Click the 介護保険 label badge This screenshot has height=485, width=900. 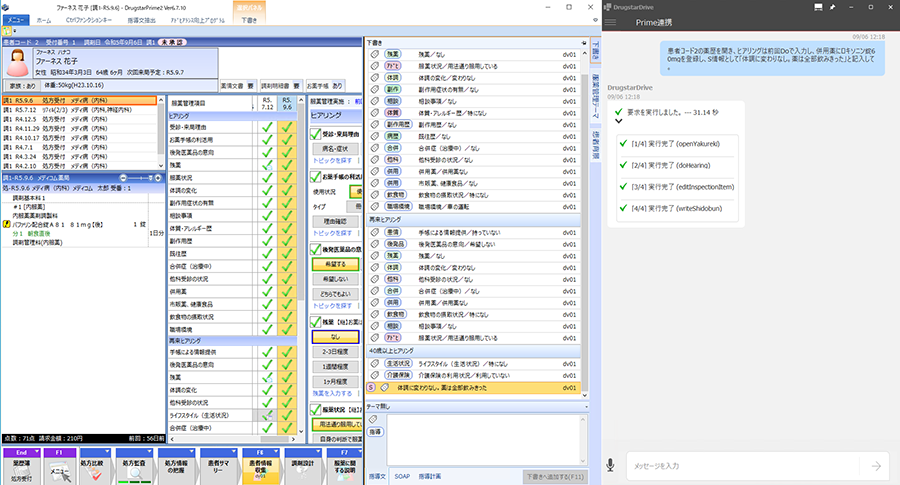point(398,375)
